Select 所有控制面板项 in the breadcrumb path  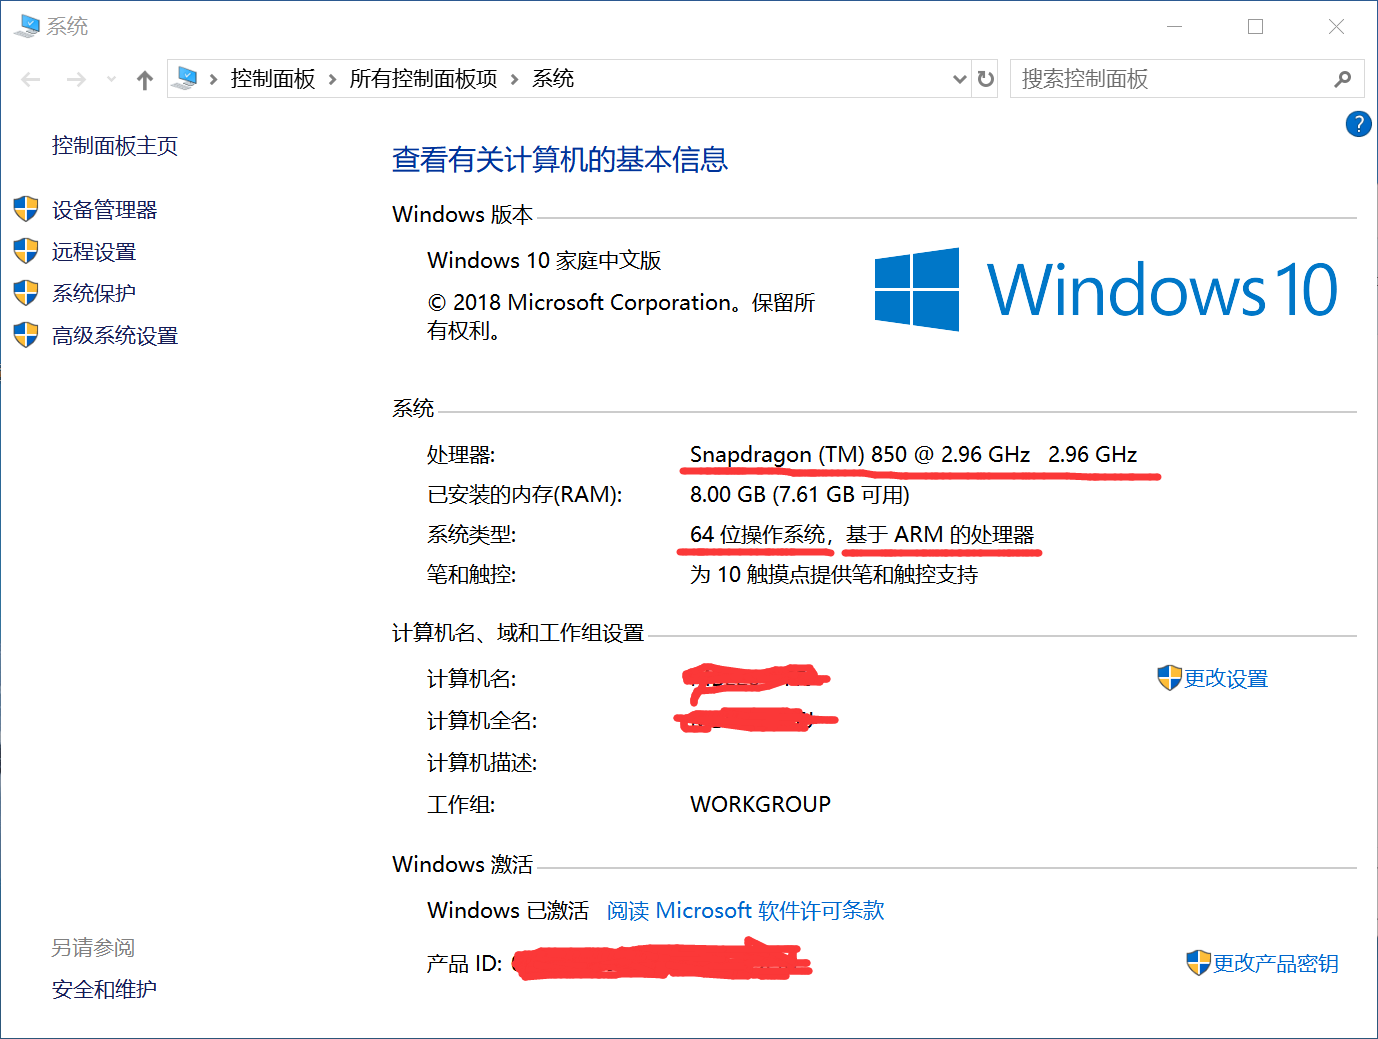pyautogui.click(x=423, y=79)
